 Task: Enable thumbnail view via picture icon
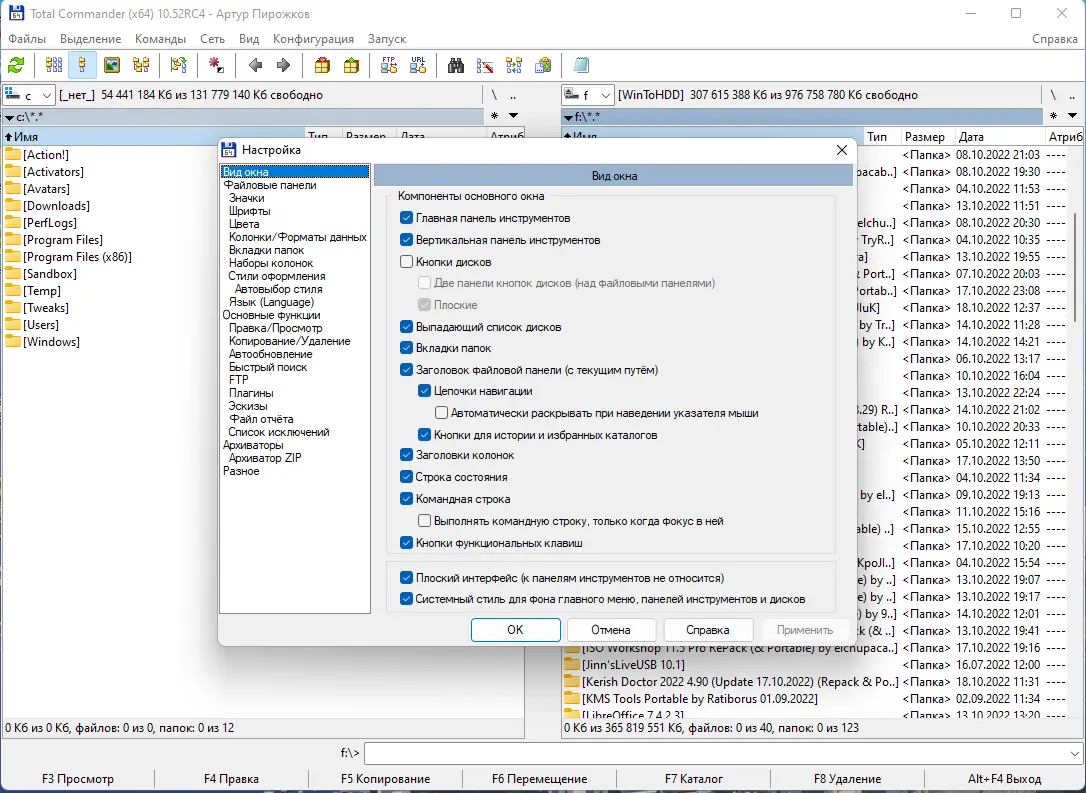(x=112, y=66)
